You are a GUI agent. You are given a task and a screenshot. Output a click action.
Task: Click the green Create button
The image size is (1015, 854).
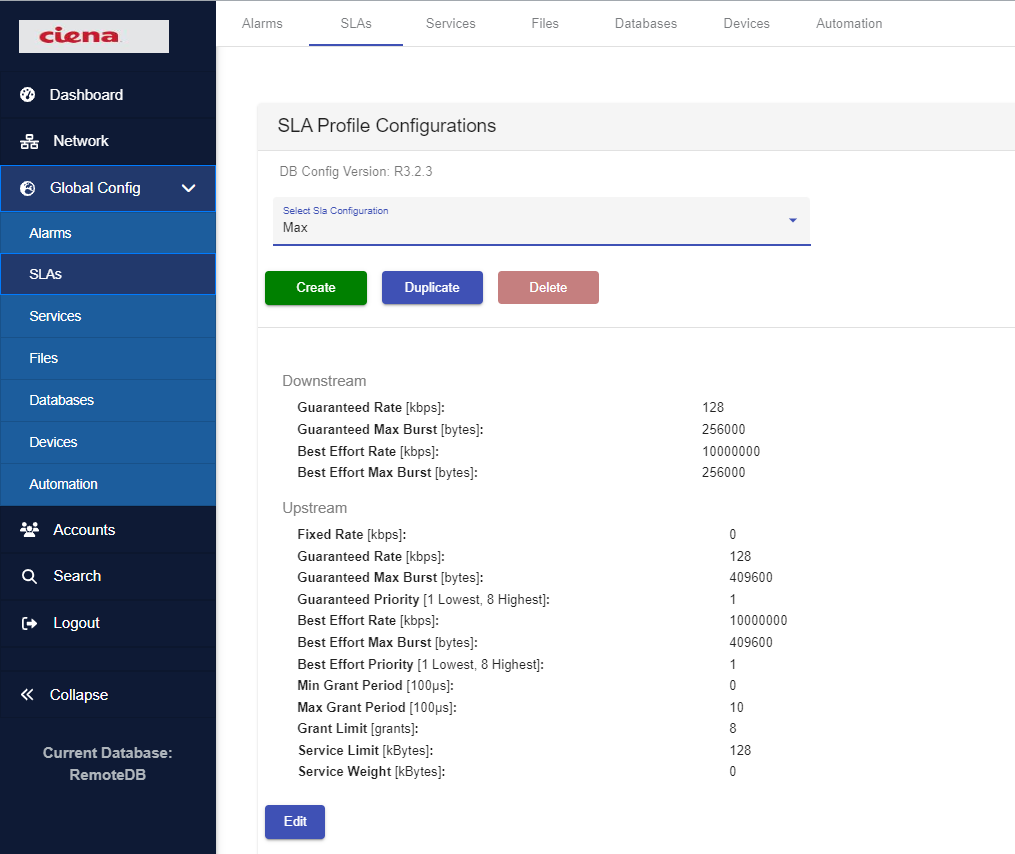tap(316, 287)
